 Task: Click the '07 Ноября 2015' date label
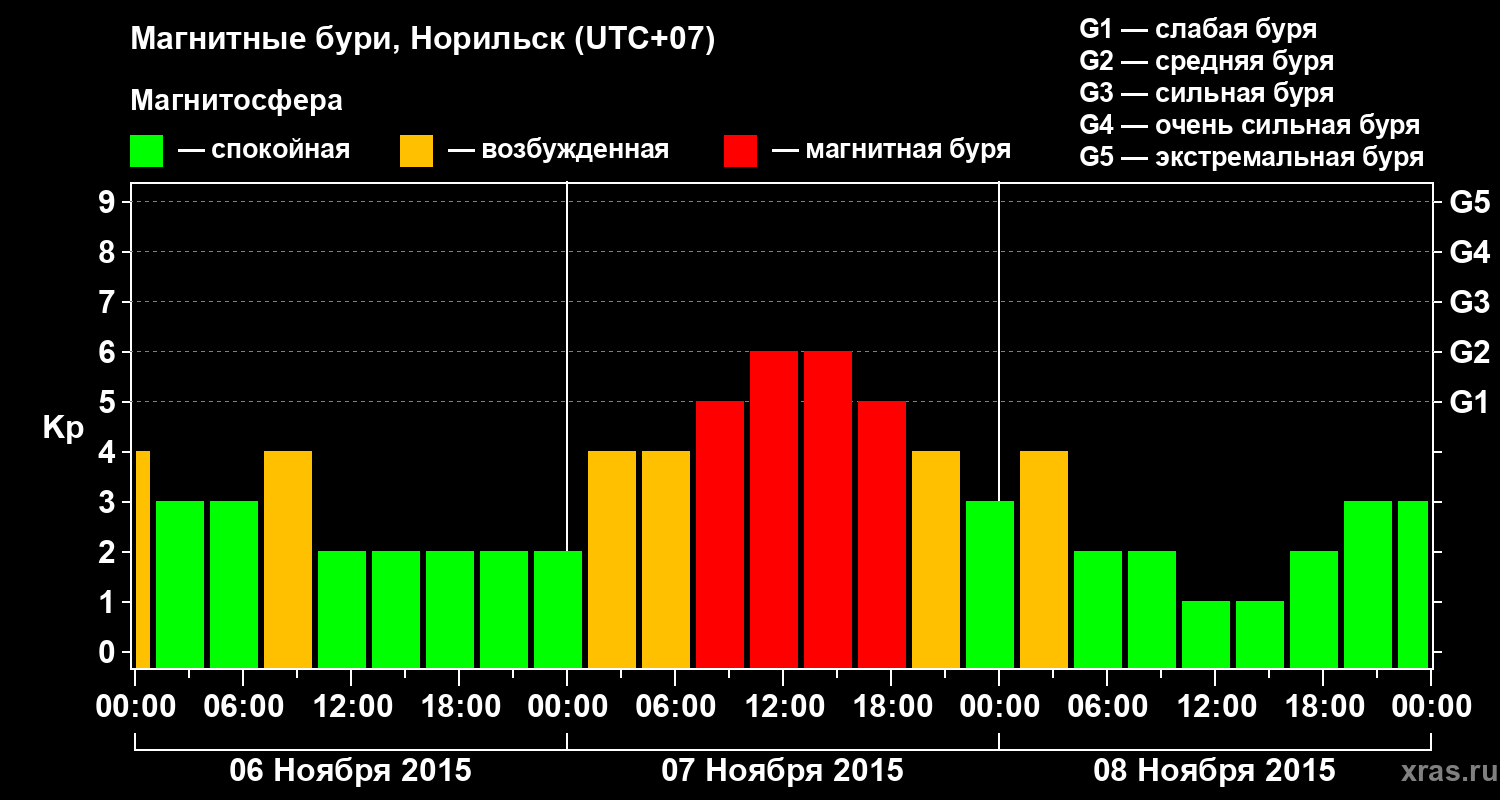coord(782,771)
